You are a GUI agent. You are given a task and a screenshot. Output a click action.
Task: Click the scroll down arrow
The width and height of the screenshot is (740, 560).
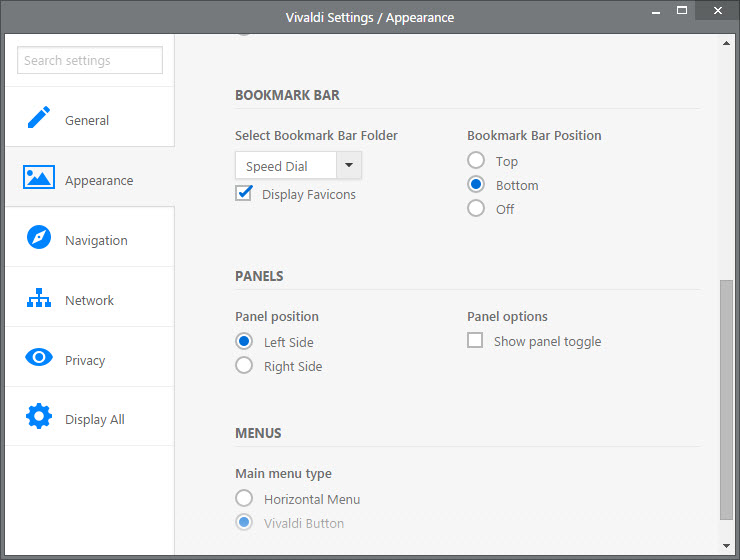click(x=726, y=546)
